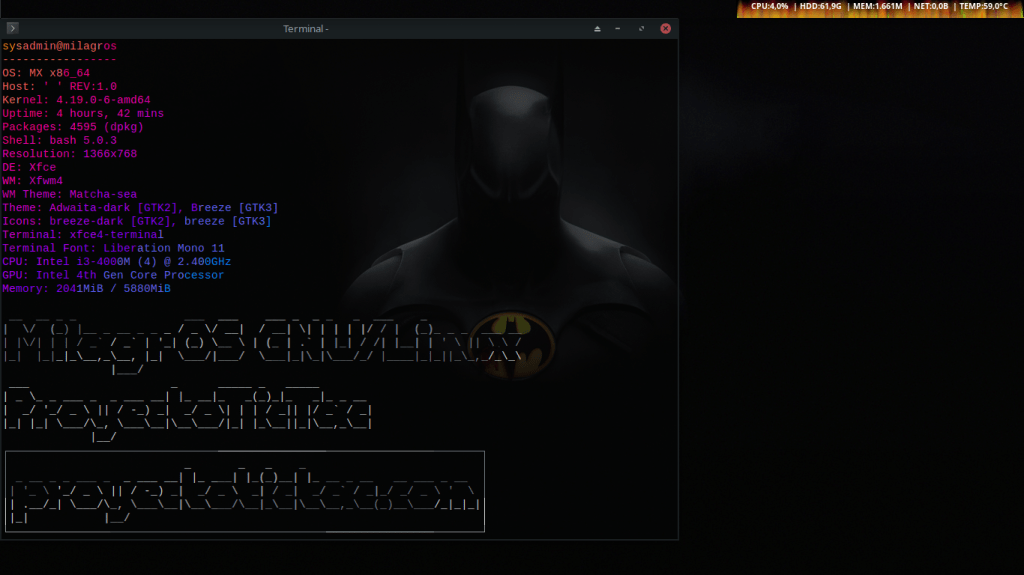1024x575 pixels.
Task: Click the boxed ASCII art banner at the bottom
Action: [245, 491]
